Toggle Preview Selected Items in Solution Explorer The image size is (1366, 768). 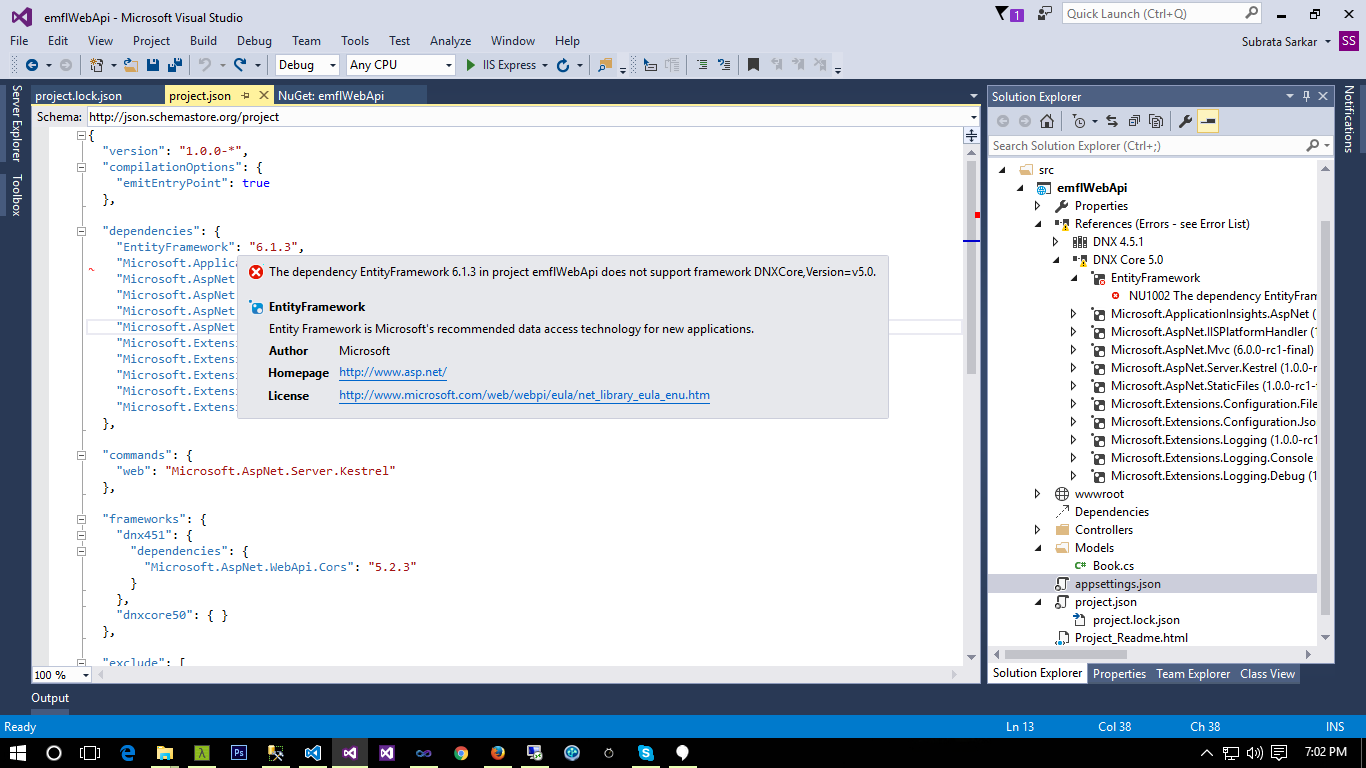pyautogui.click(x=1208, y=121)
